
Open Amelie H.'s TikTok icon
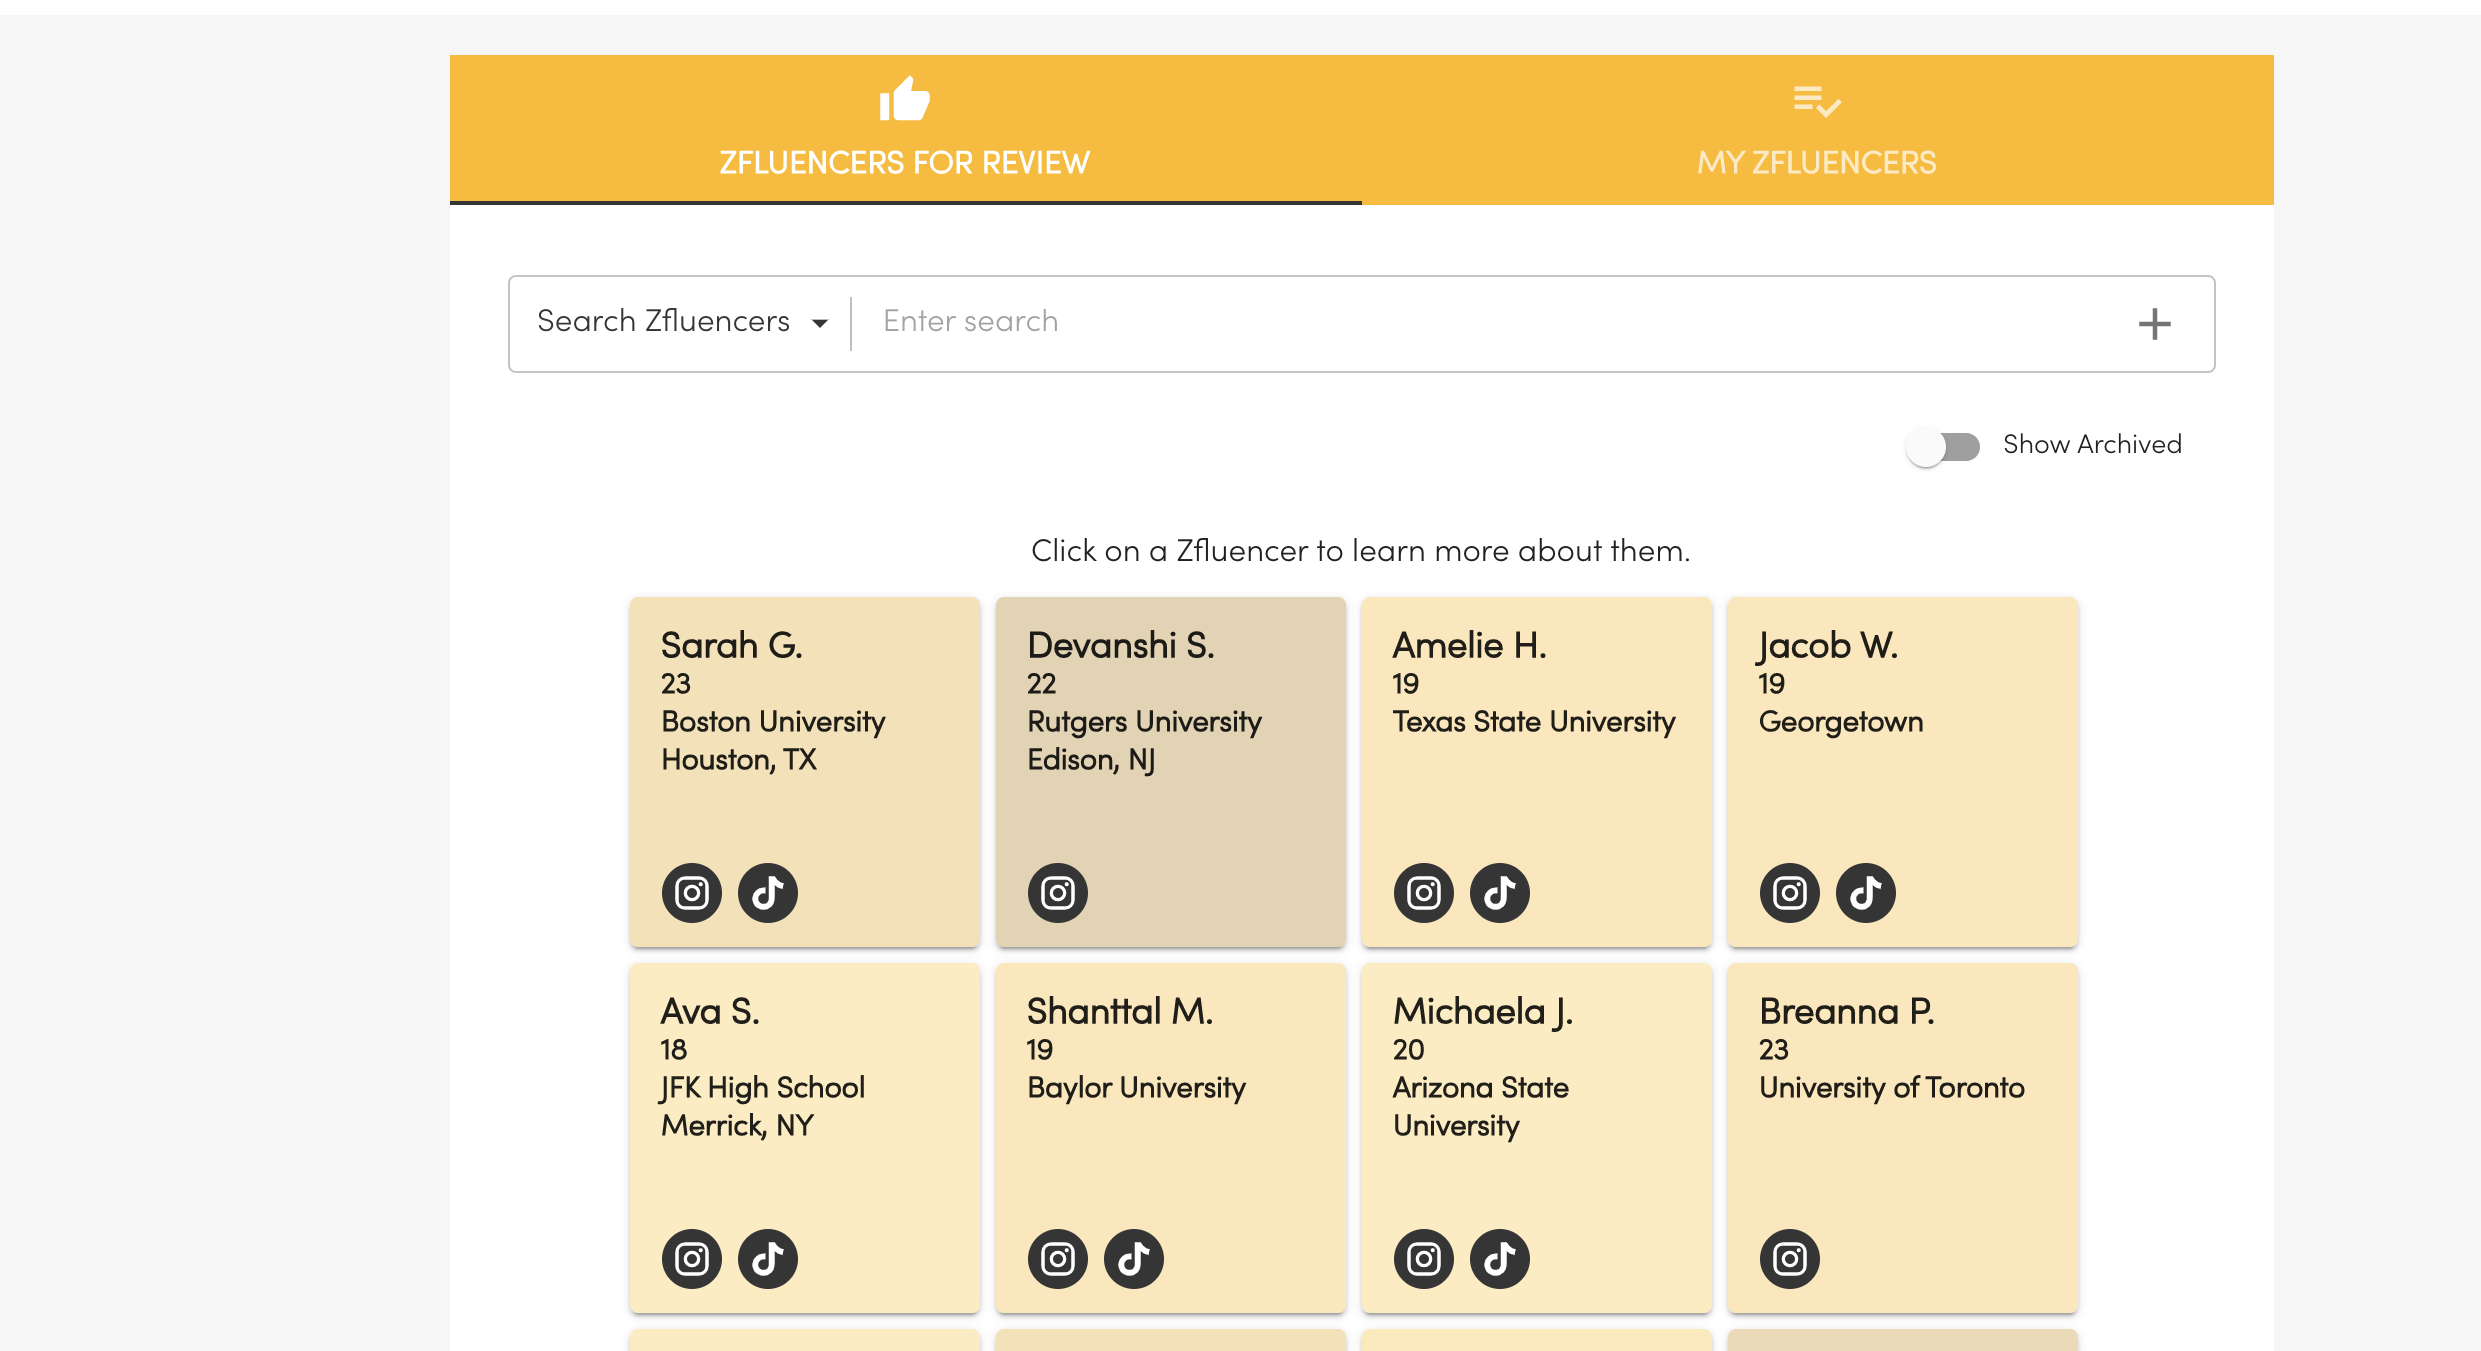coord(1500,892)
